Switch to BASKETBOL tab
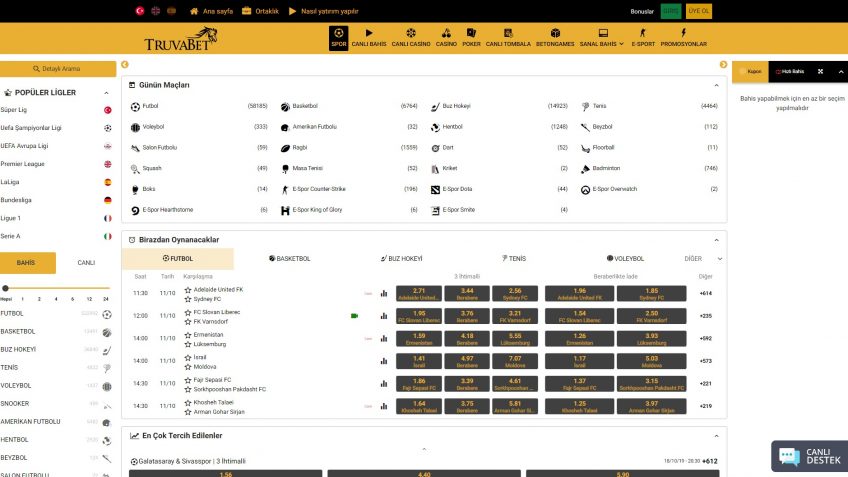The image size is (848, 477). pyautogui.click(x=290, y=259)
